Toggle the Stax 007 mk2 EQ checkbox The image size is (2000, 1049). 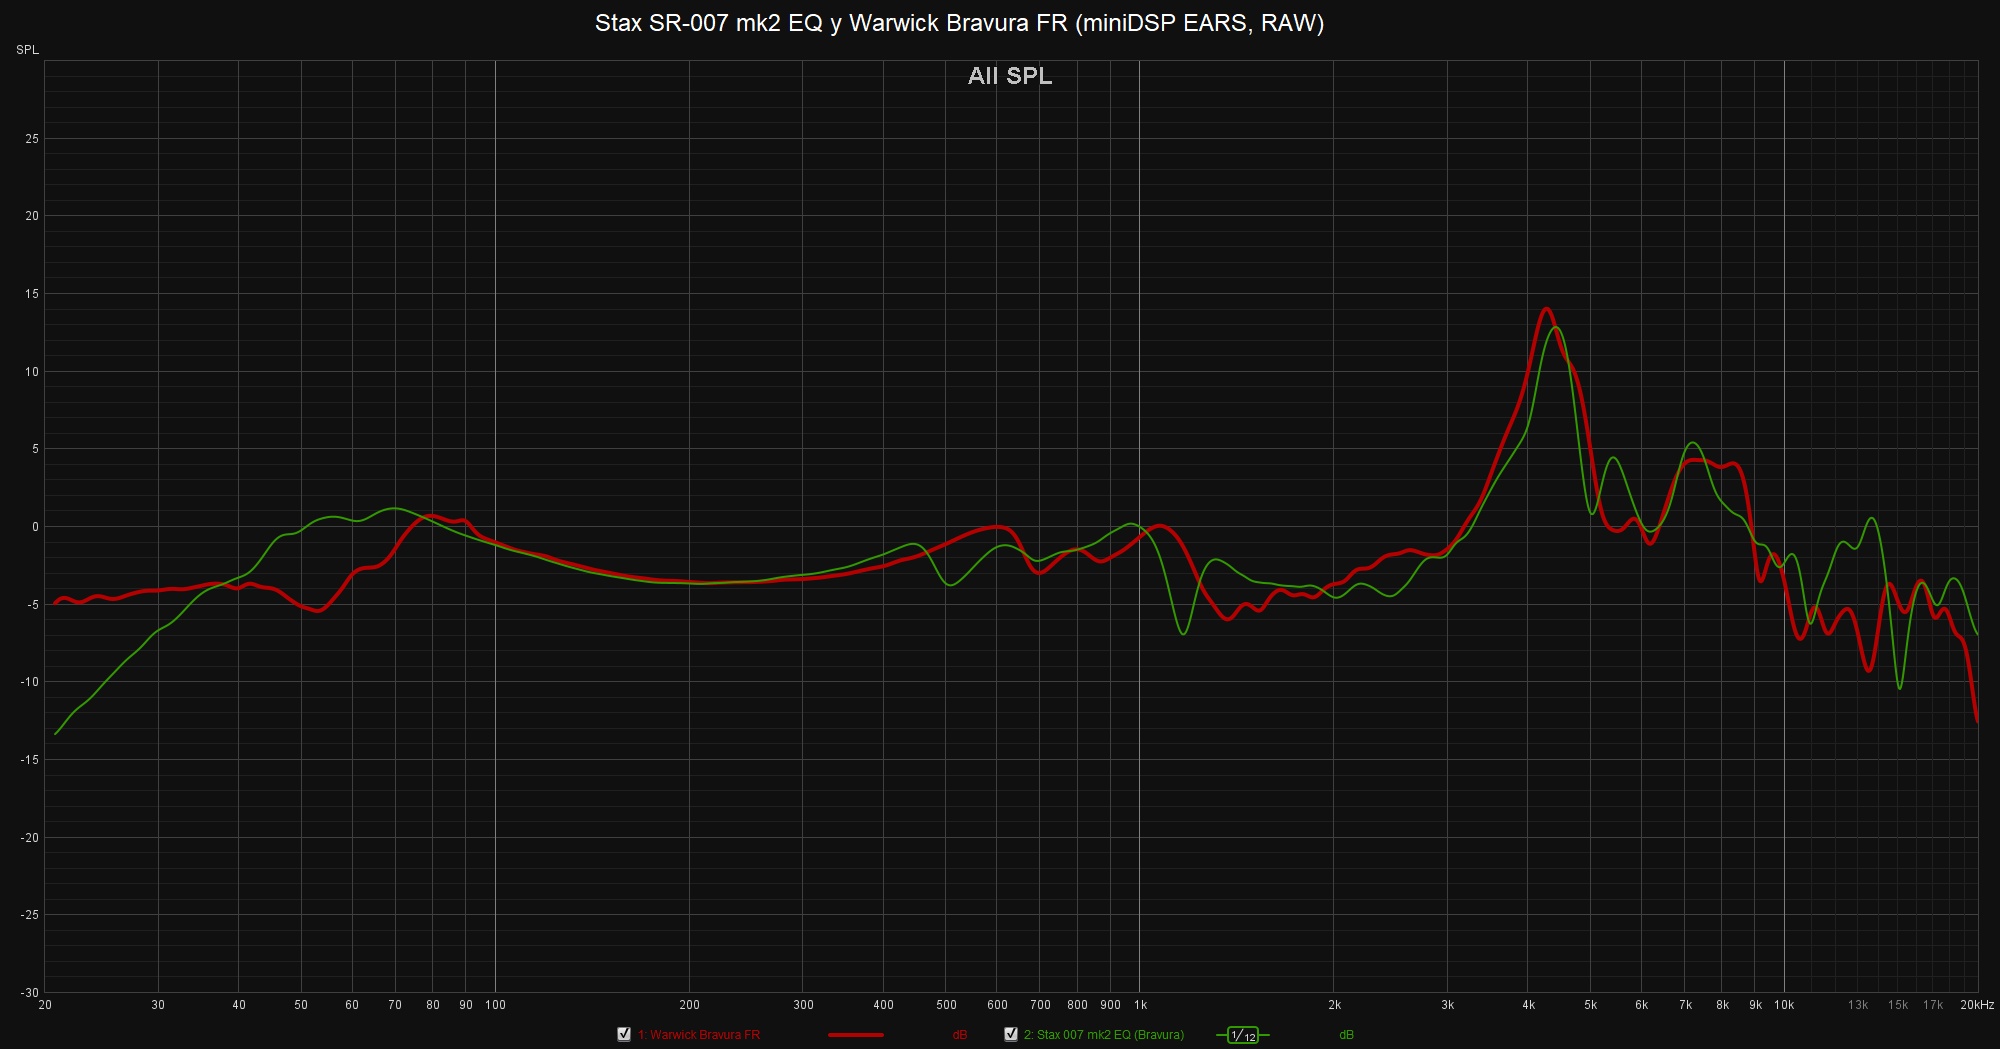coord(1011,1034)
